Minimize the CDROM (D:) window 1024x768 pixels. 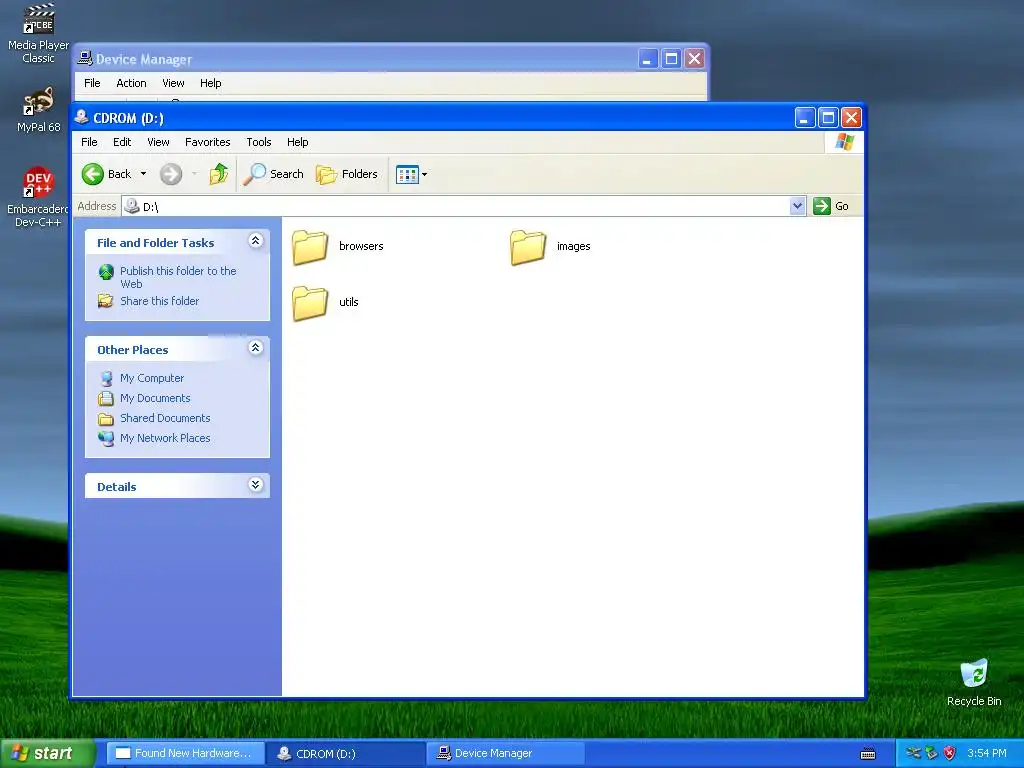(805, 118)
